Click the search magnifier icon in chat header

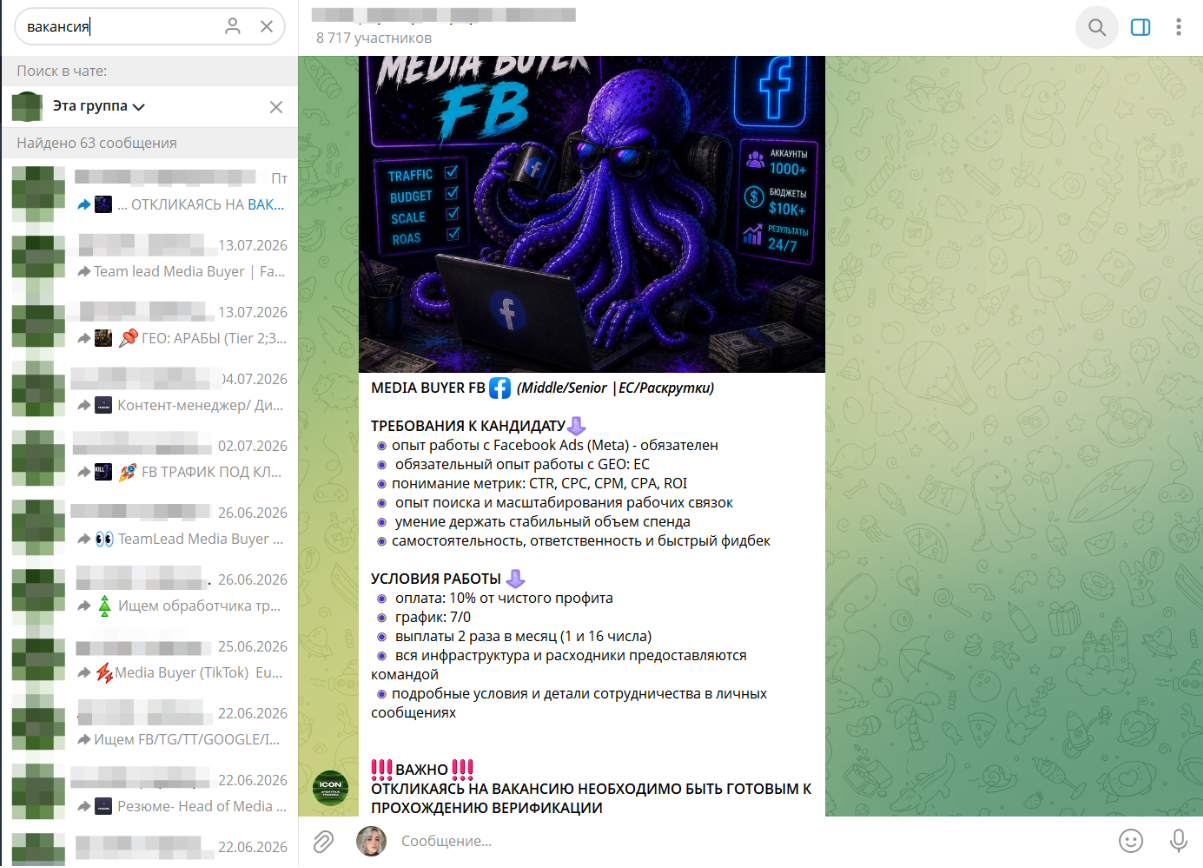[x=1097, y=27]
